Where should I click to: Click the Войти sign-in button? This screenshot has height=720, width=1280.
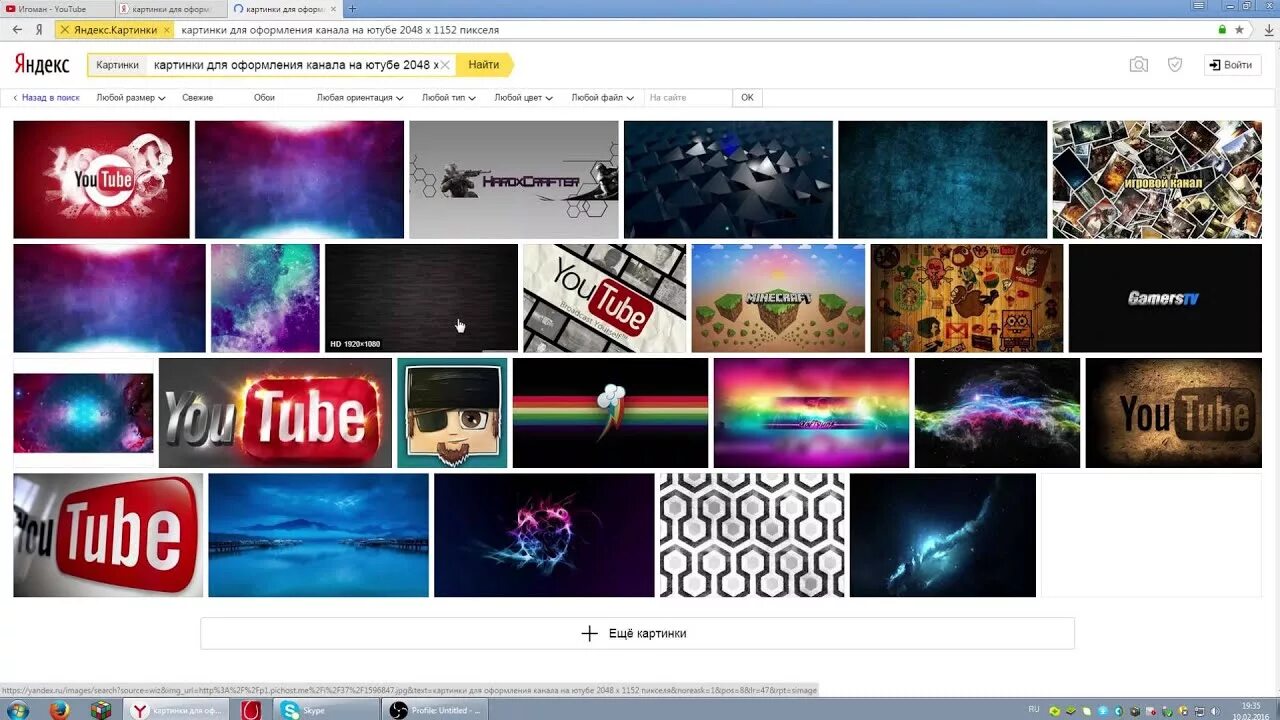point(1232,64)
